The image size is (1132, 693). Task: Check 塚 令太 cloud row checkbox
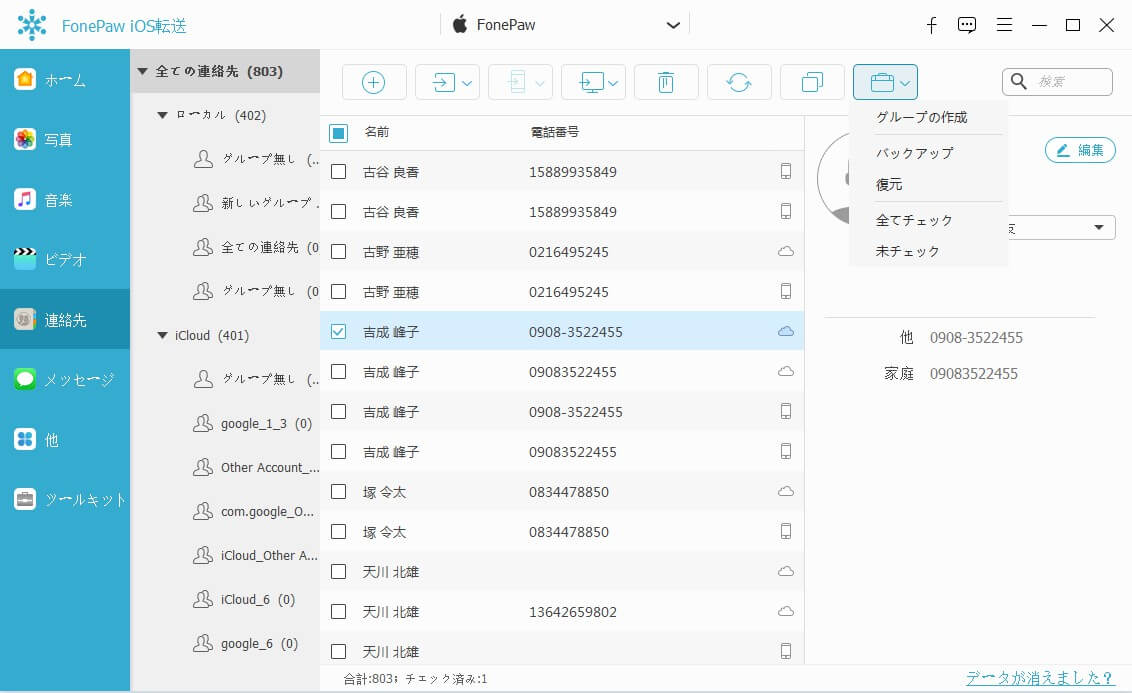point(339,492)
